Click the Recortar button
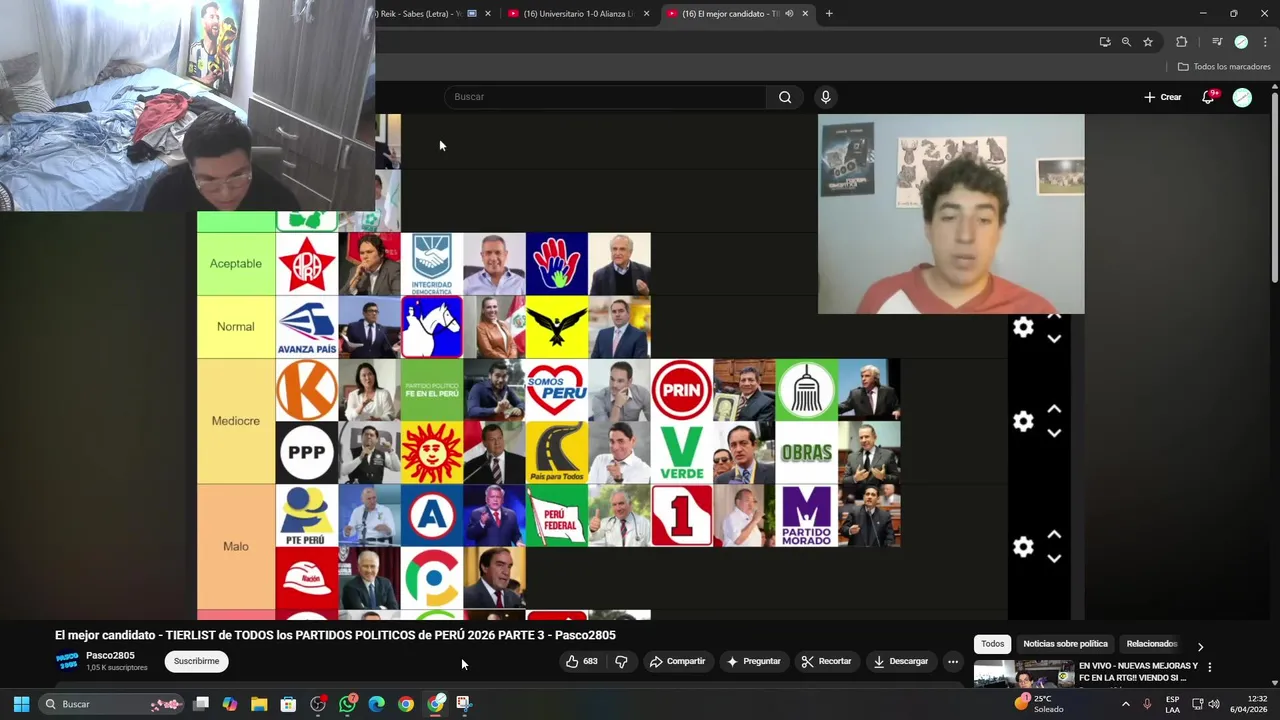The height and width of the screenshot is (720, 1280). coord(826,661)
